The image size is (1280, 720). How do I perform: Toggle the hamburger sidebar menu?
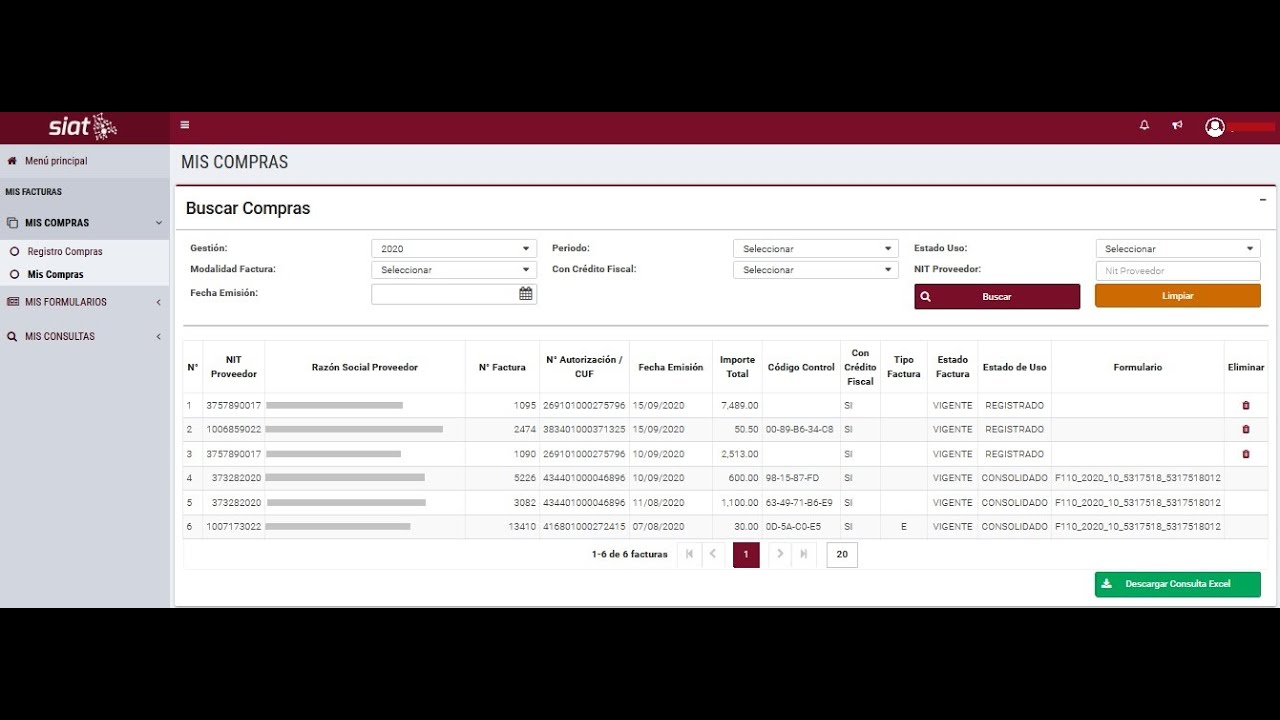(x=185, y=125)
